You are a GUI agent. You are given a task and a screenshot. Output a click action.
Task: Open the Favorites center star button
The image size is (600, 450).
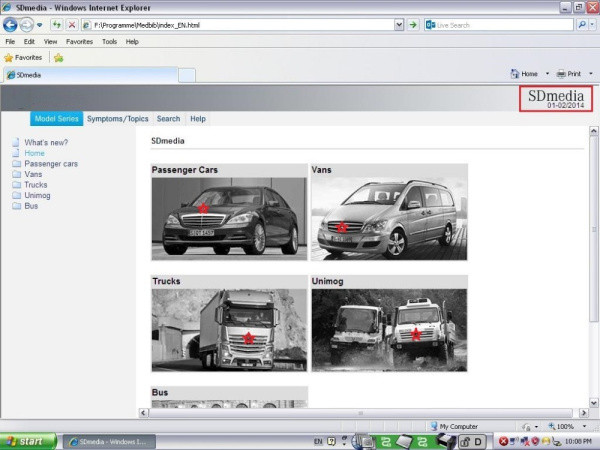23,58
